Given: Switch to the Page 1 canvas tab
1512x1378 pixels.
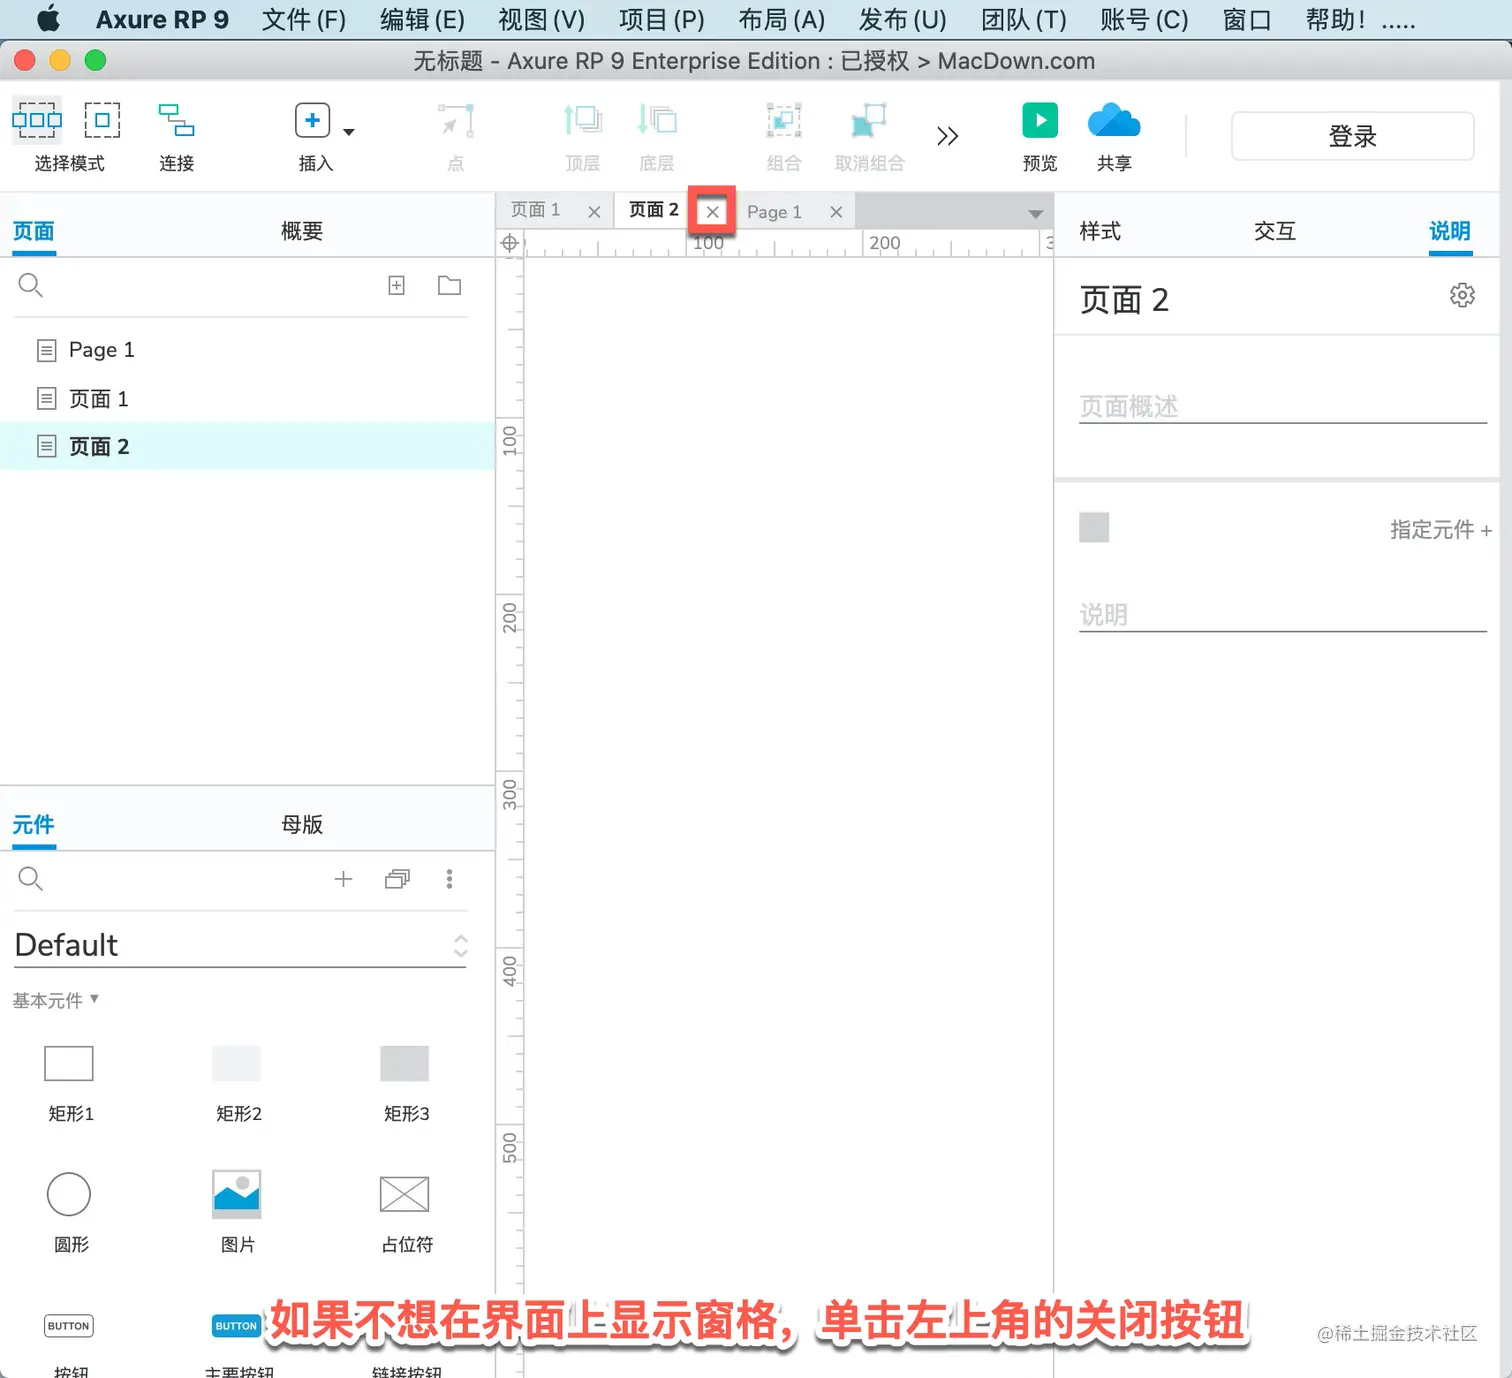Looking at the screenshot, I should tap(774, 212).
